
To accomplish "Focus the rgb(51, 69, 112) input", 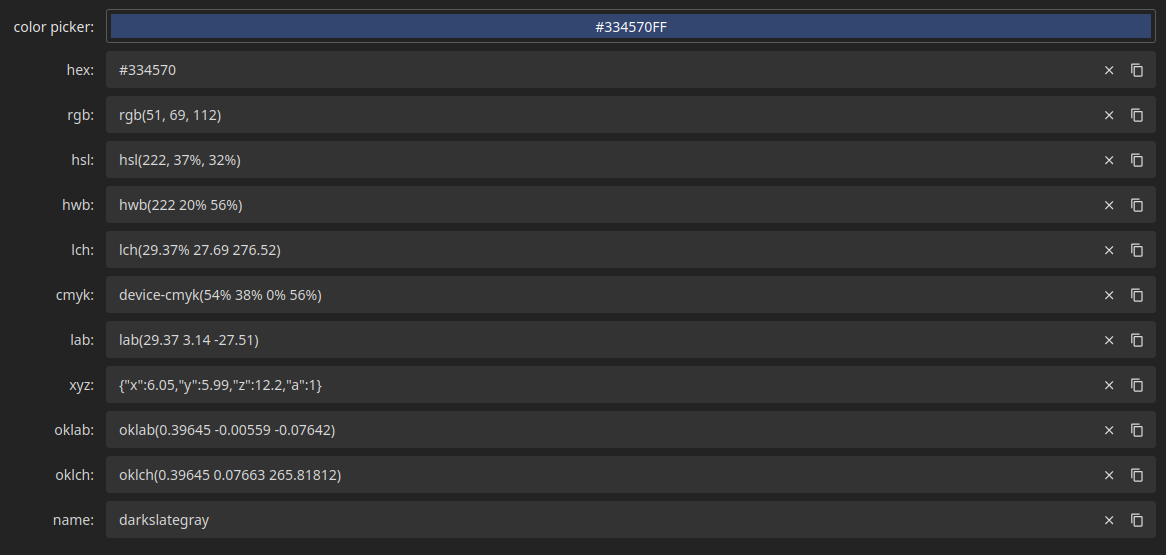I will tap(602, 115).
